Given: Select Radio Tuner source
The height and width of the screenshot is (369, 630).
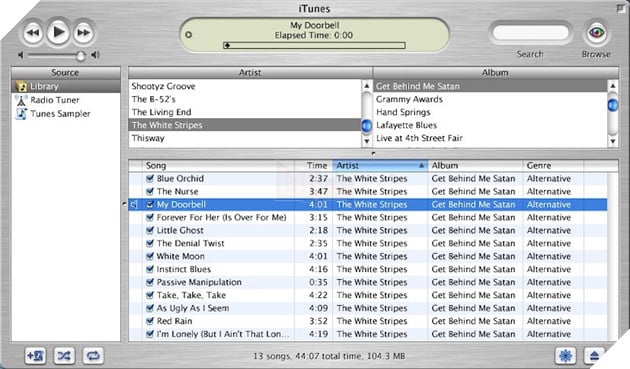Looking at the screenshot, I should [x=66, y=100].
